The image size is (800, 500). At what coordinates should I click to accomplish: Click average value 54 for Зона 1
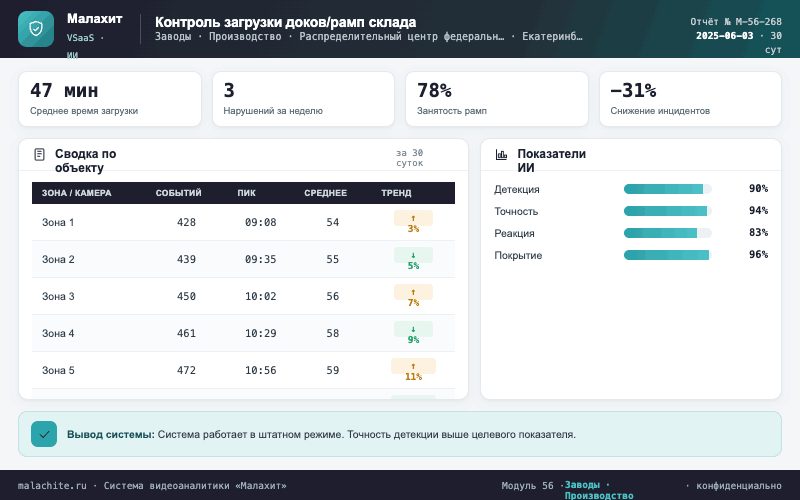click(333, 222)
